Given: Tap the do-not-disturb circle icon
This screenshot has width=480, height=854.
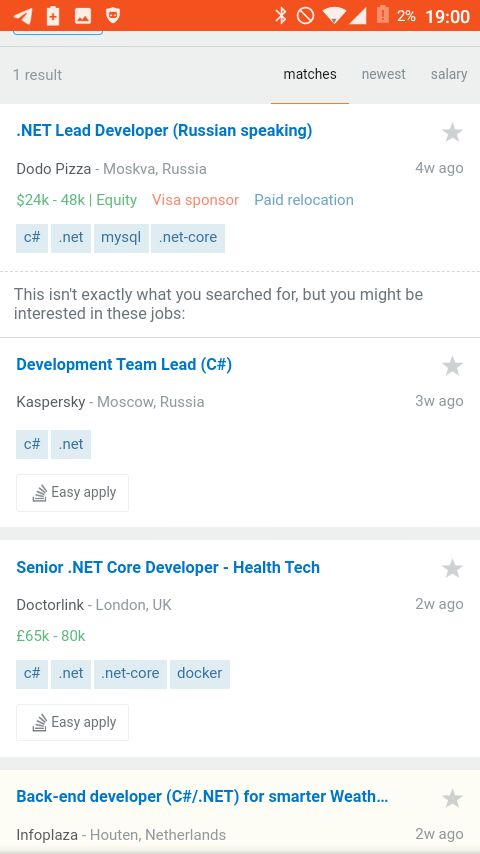Looking at the screenshot, I should point(305,16).
